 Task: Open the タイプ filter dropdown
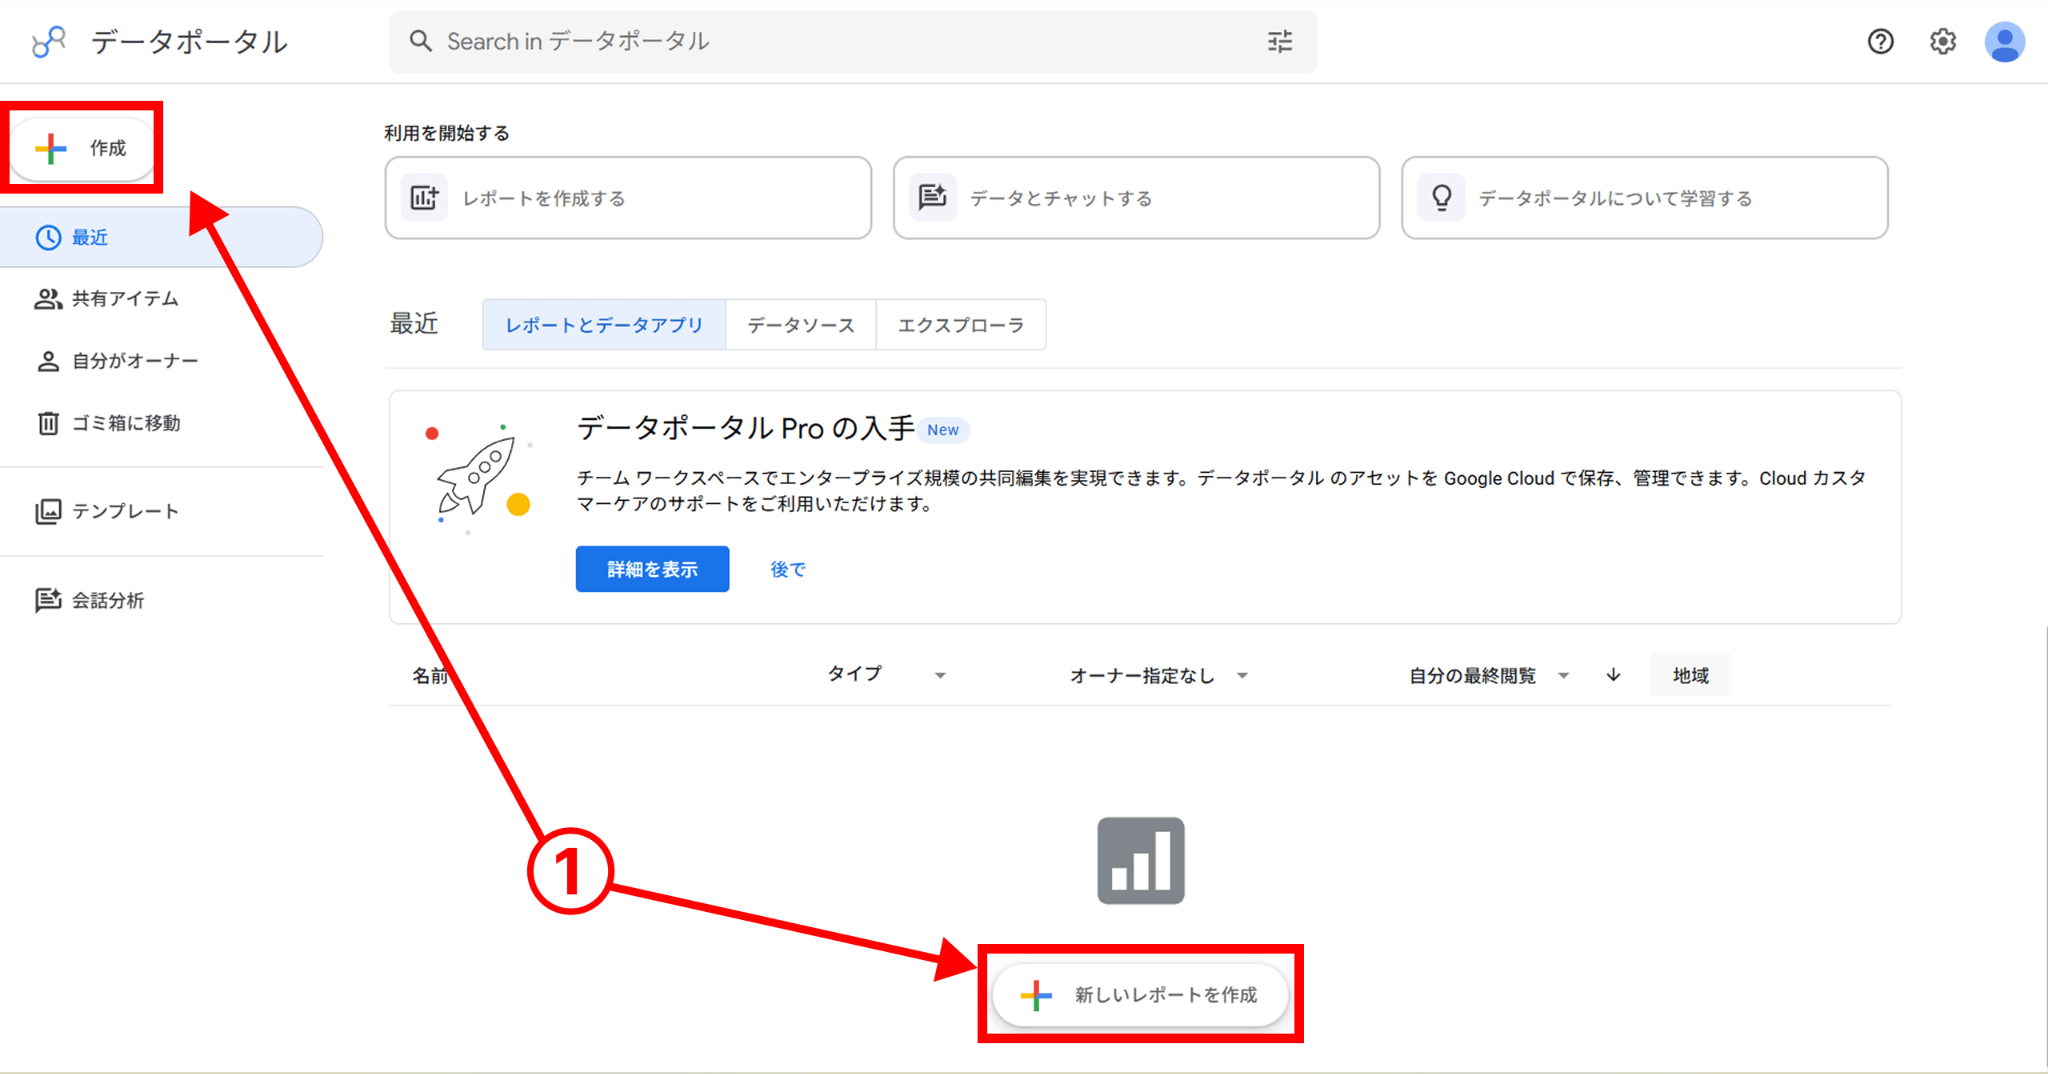(886, 675)
